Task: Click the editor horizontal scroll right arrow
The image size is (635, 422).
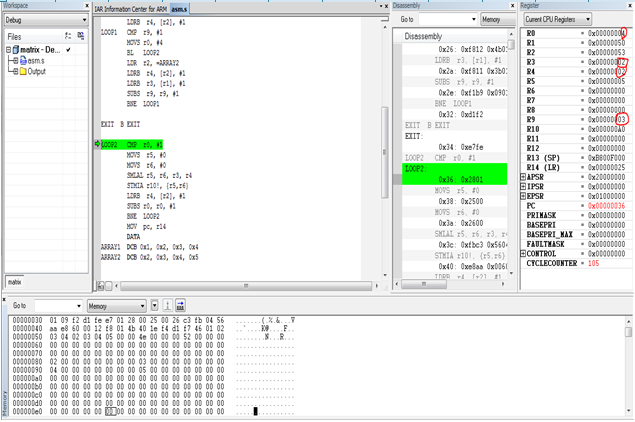Action: pyautogui.click(x=377, y=286)
